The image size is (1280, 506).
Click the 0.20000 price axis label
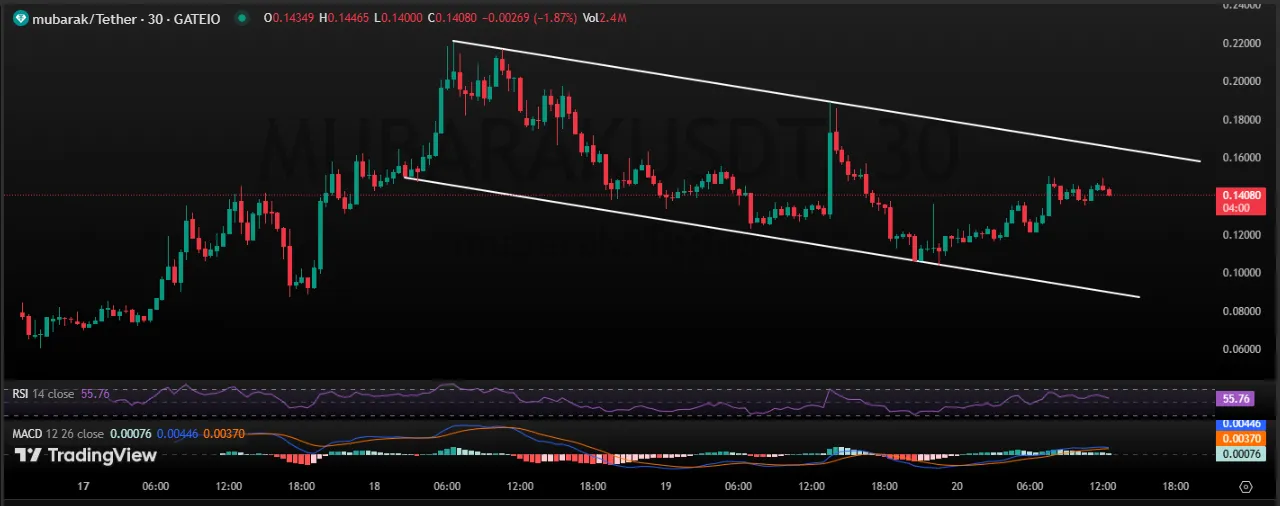pos(1240,81)
